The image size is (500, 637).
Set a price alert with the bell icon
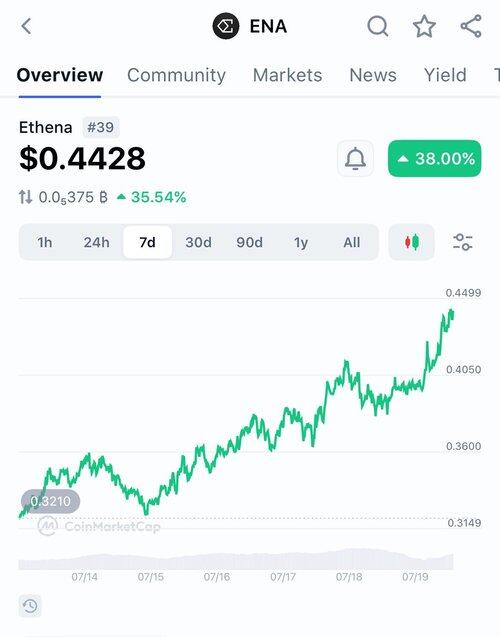point(355,158)
